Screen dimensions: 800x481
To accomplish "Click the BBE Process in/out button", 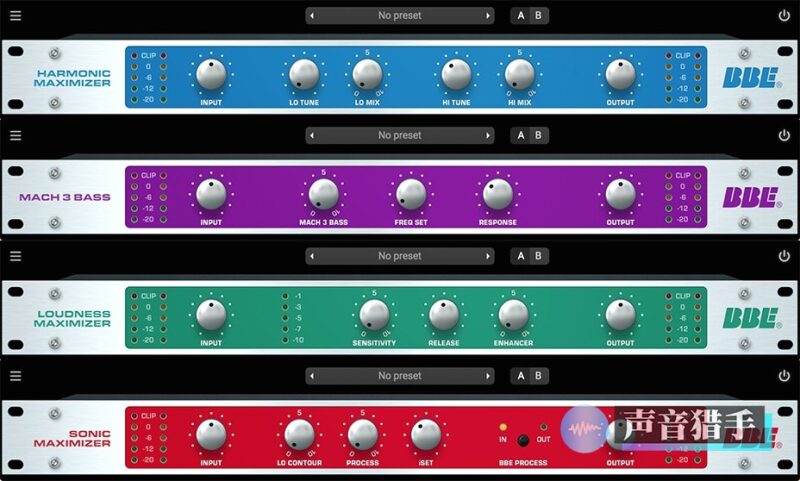I will 522,439.
